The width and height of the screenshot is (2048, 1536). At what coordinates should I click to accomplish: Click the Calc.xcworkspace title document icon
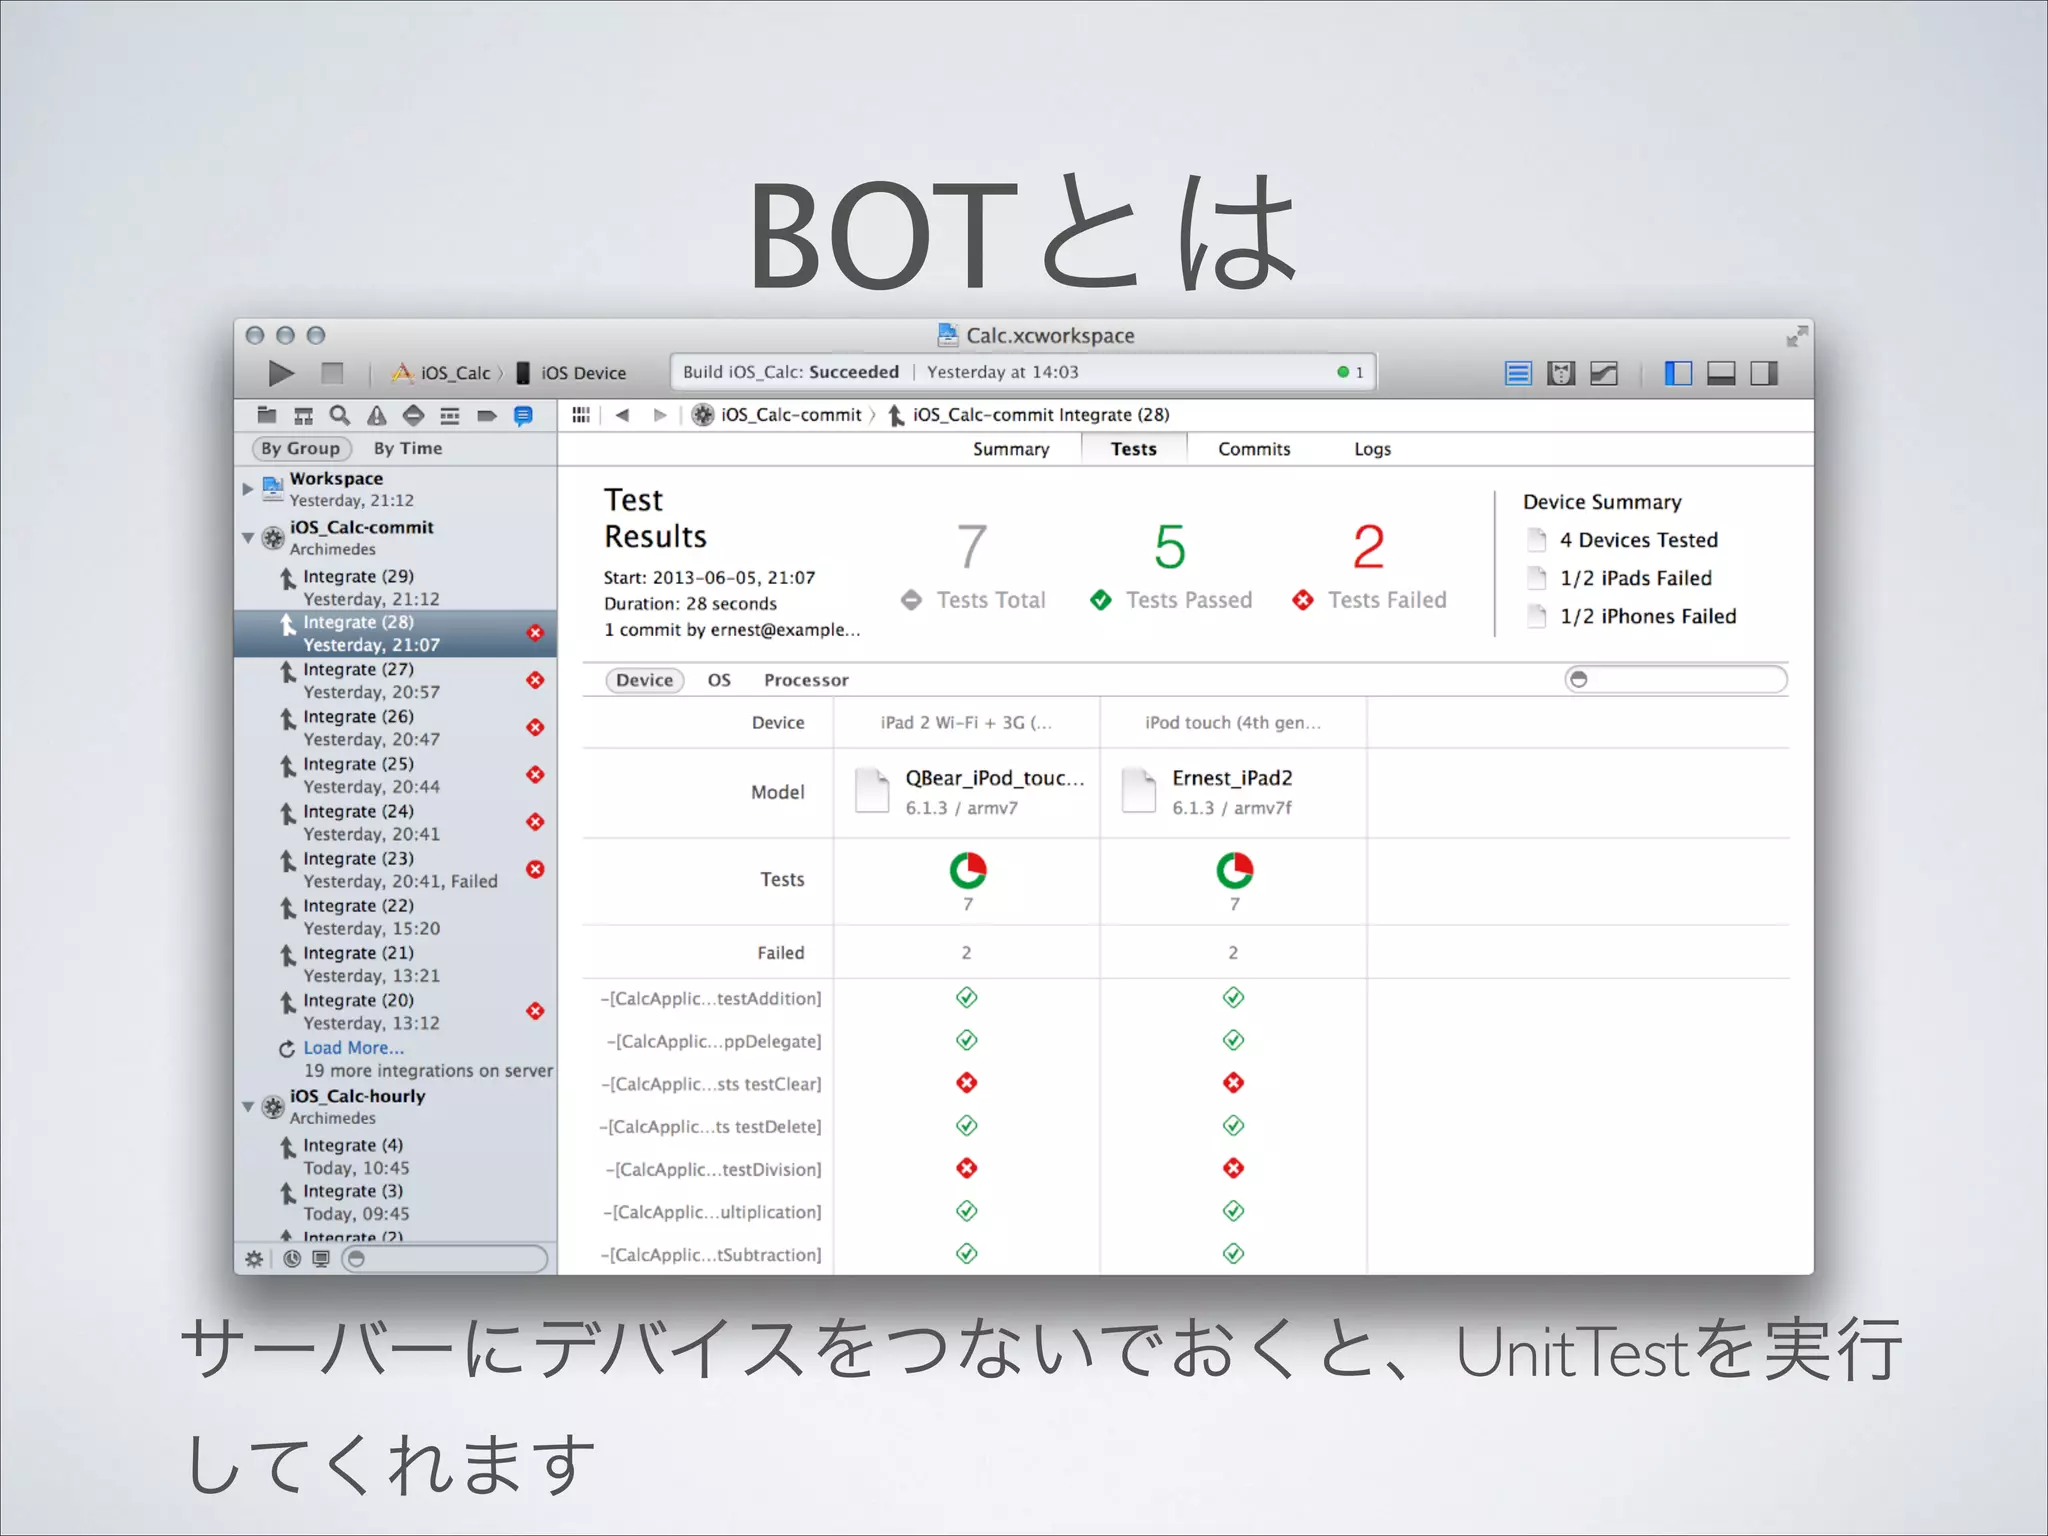[x=947, y=334]
